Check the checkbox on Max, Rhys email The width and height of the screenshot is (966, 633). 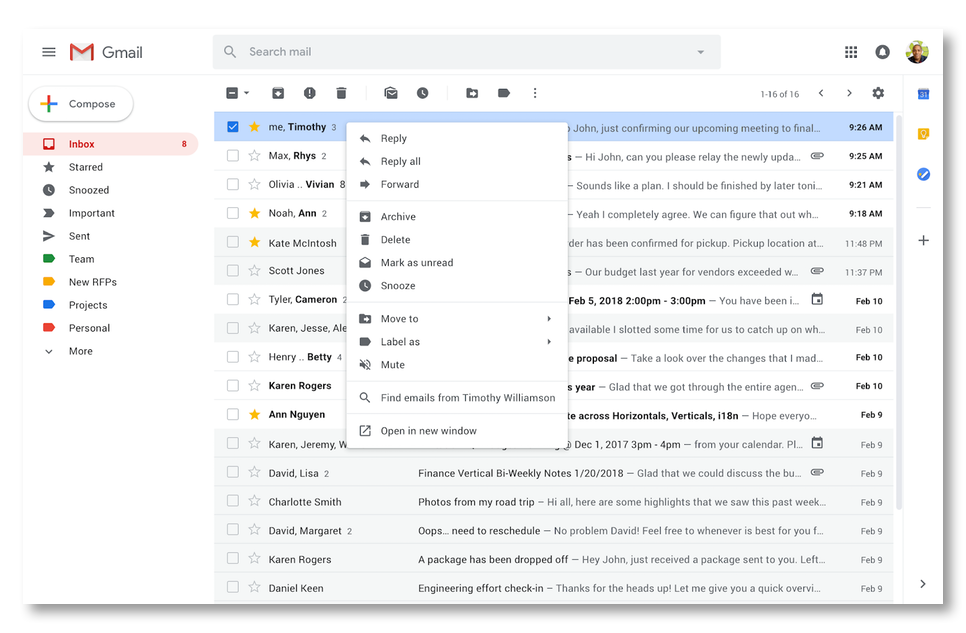(x=233, y=156)
